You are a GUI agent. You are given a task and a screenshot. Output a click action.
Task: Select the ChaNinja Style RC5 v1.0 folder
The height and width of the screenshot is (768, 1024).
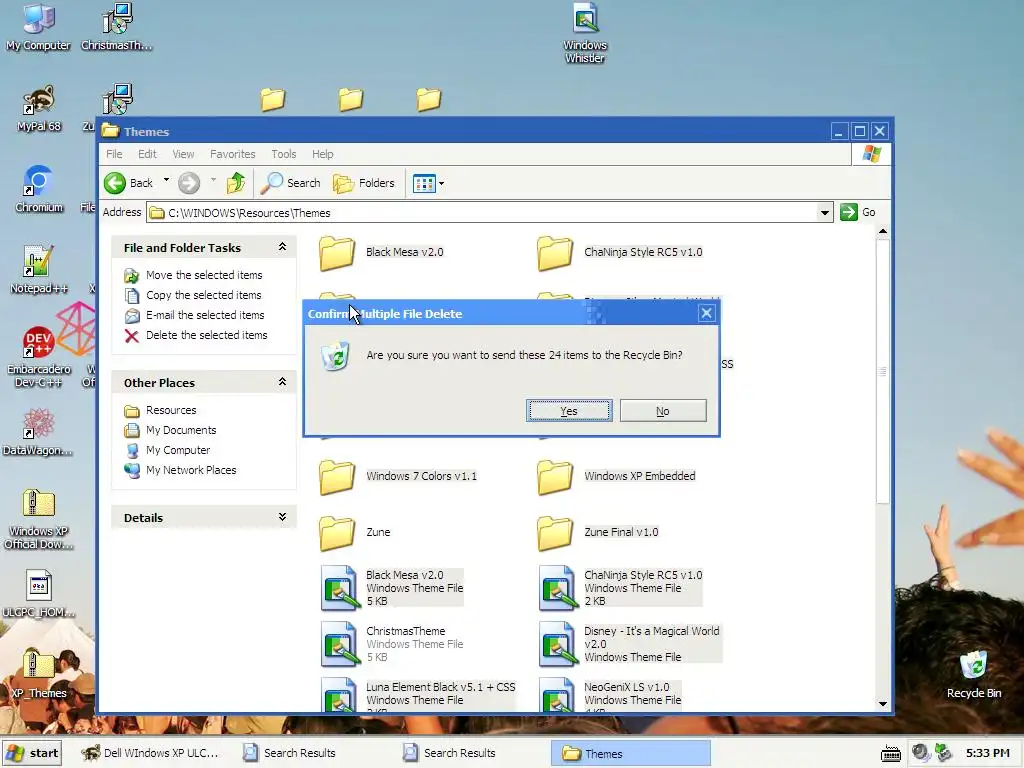[x=620, y=252]
